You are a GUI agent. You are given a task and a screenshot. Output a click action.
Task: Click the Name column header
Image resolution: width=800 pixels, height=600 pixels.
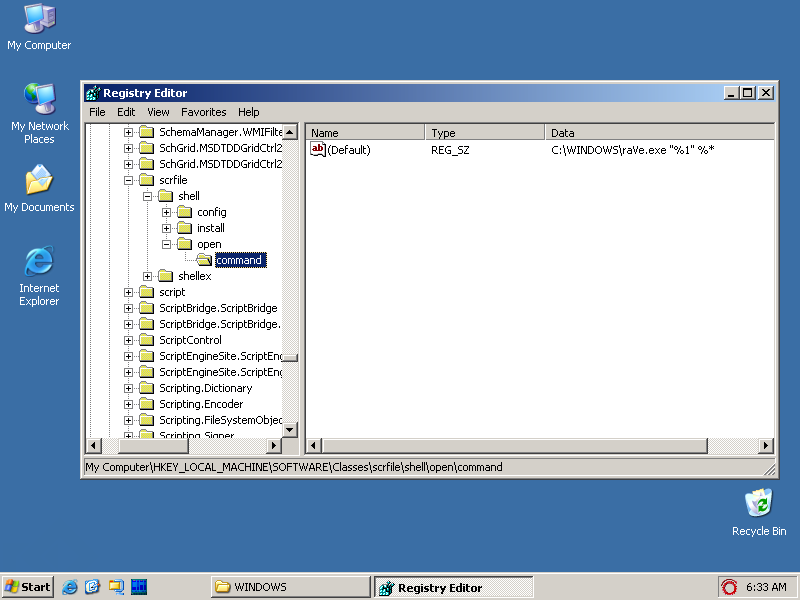click(366, 133)
